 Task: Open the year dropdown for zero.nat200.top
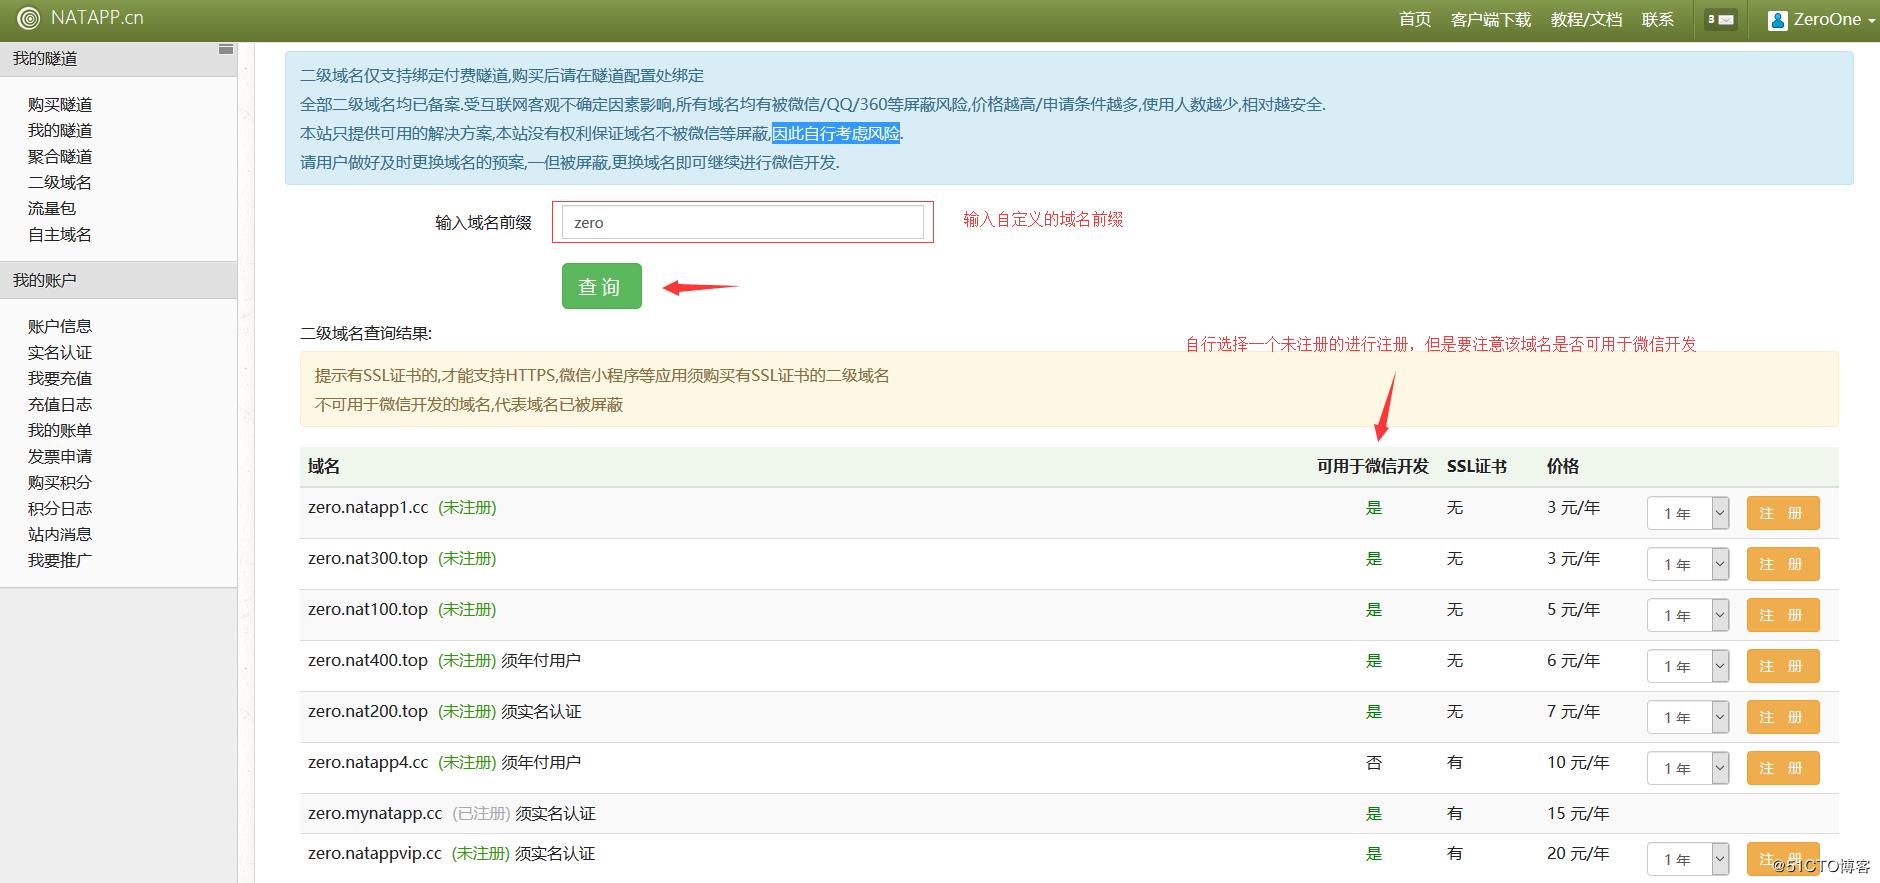[x=1687, y=717]
